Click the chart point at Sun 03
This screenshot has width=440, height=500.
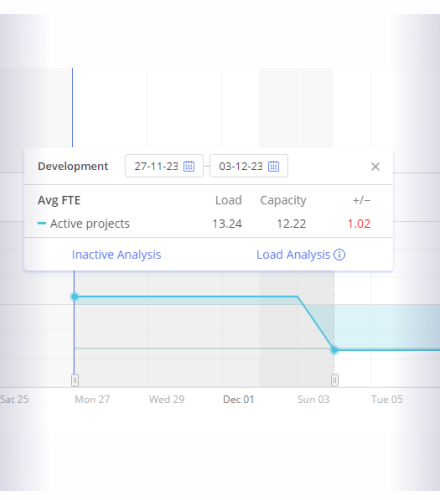click(x=334, y=350)
